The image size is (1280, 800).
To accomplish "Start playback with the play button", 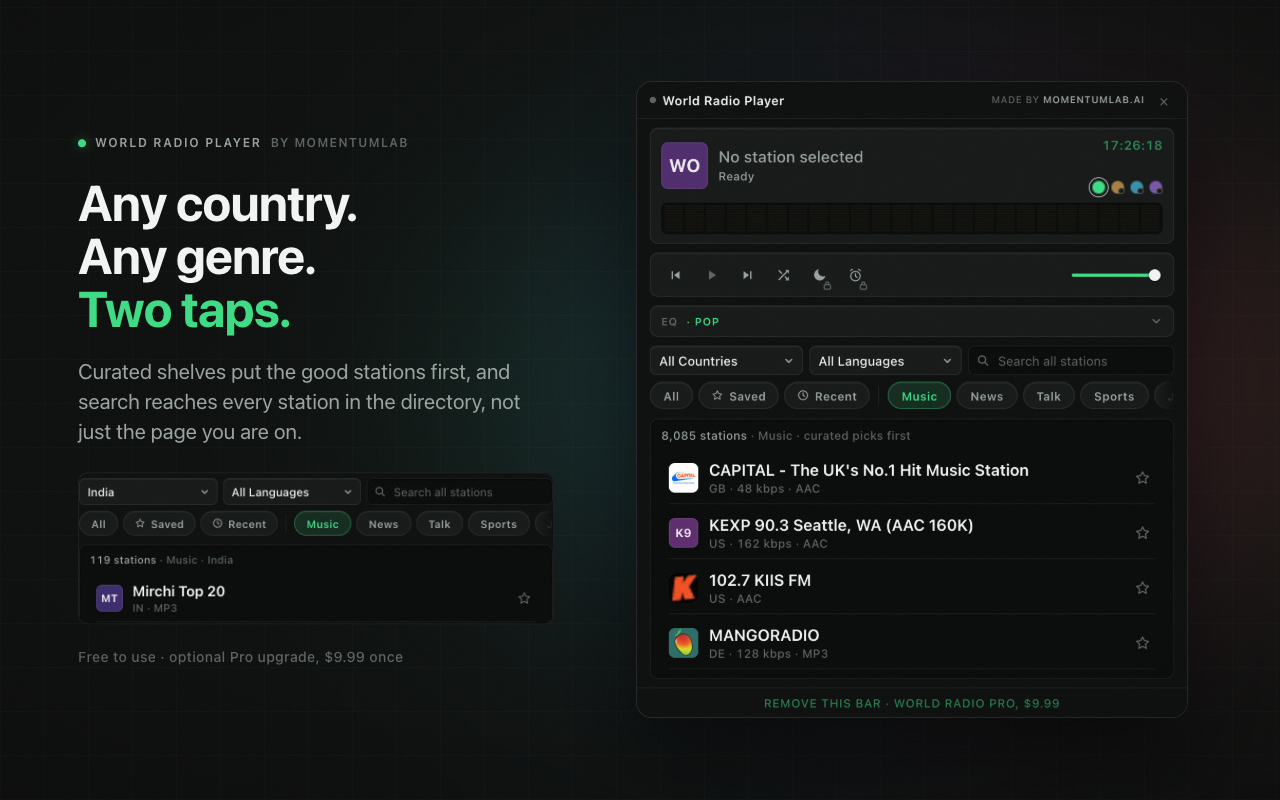I will click(x=712, y=275).
